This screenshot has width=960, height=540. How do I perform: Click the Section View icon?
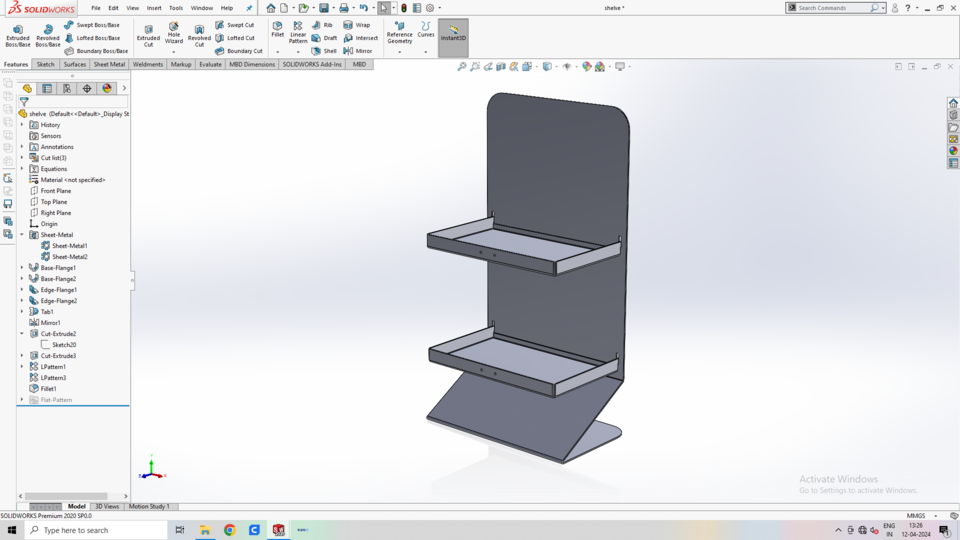pos(501,67)
